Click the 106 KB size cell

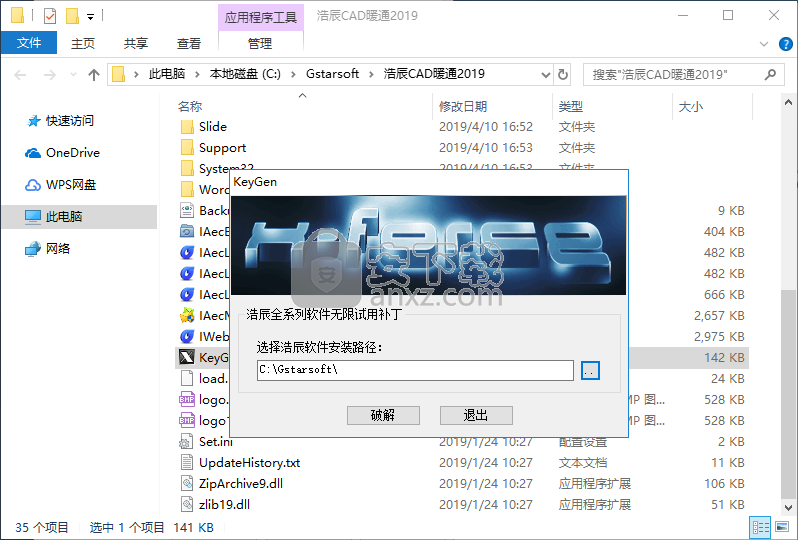tap(724, 484)
